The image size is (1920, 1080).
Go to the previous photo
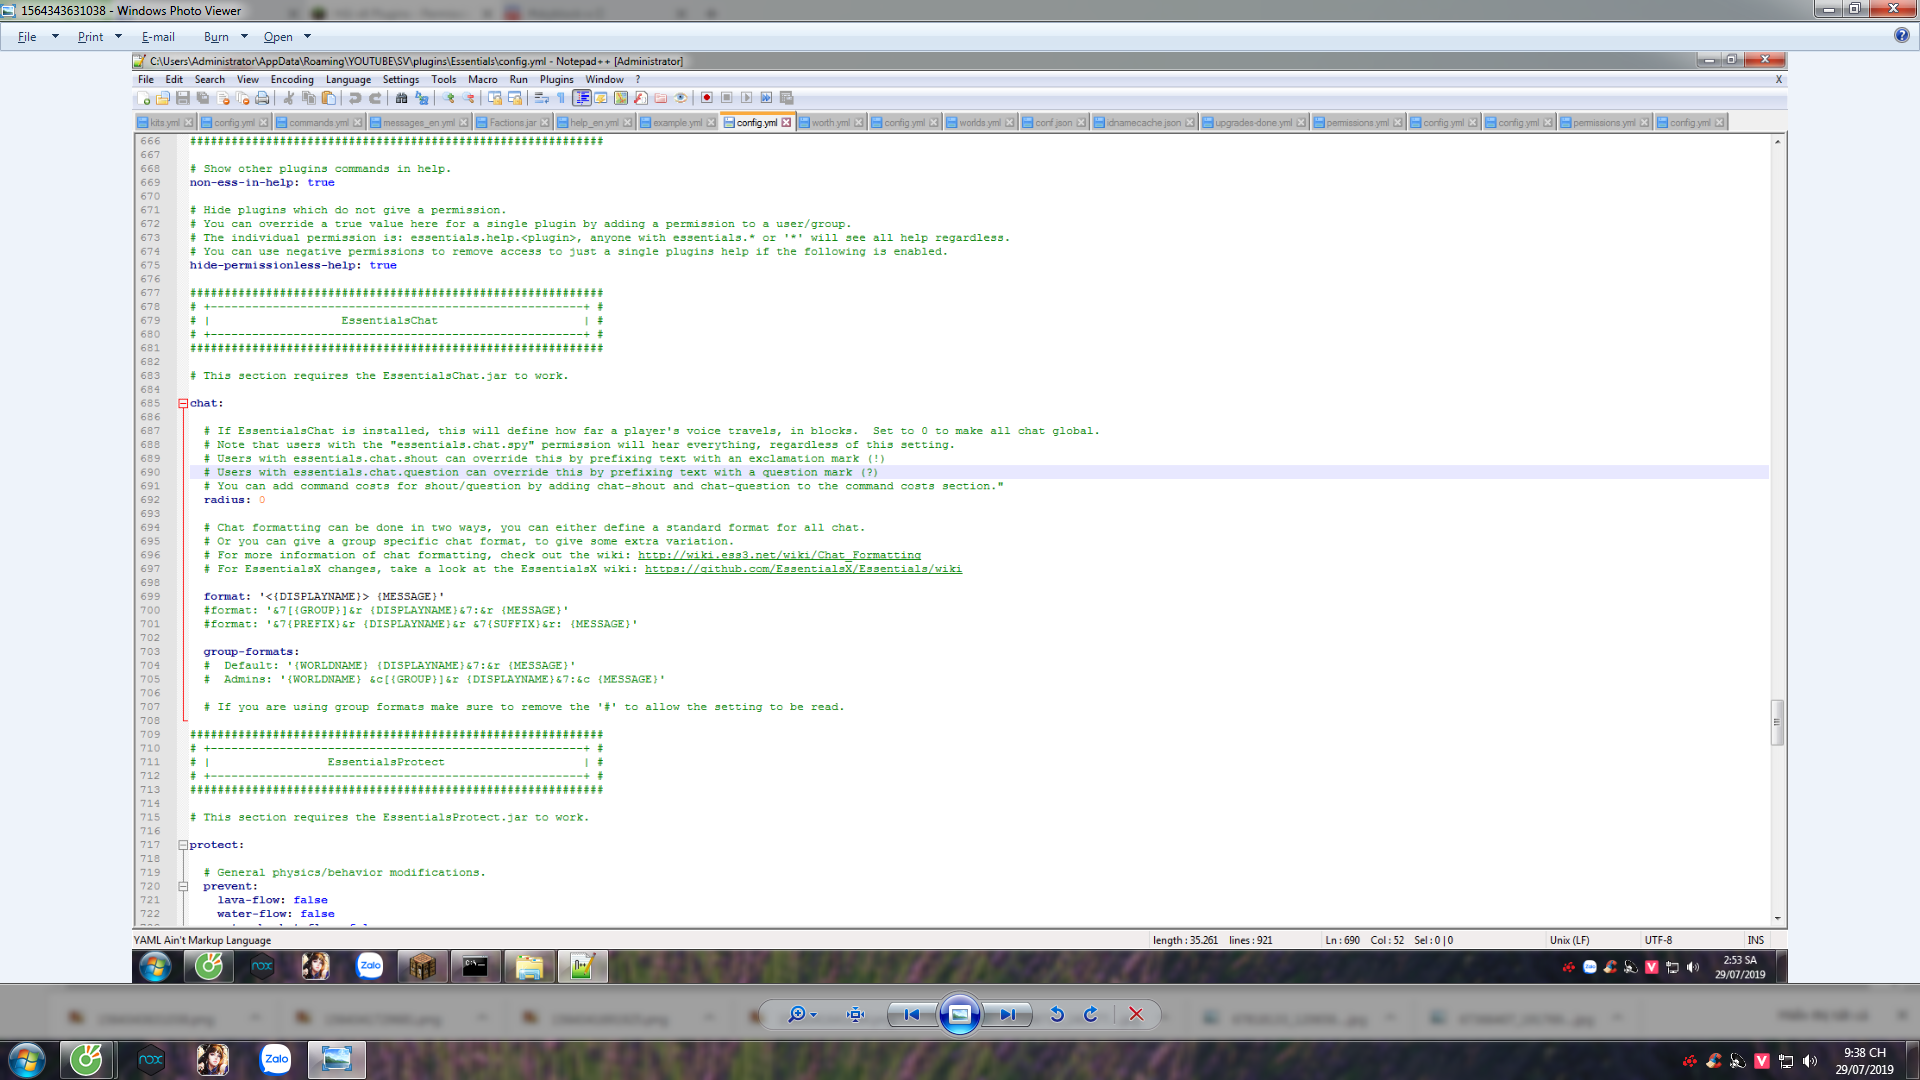tap(911, 1014)
